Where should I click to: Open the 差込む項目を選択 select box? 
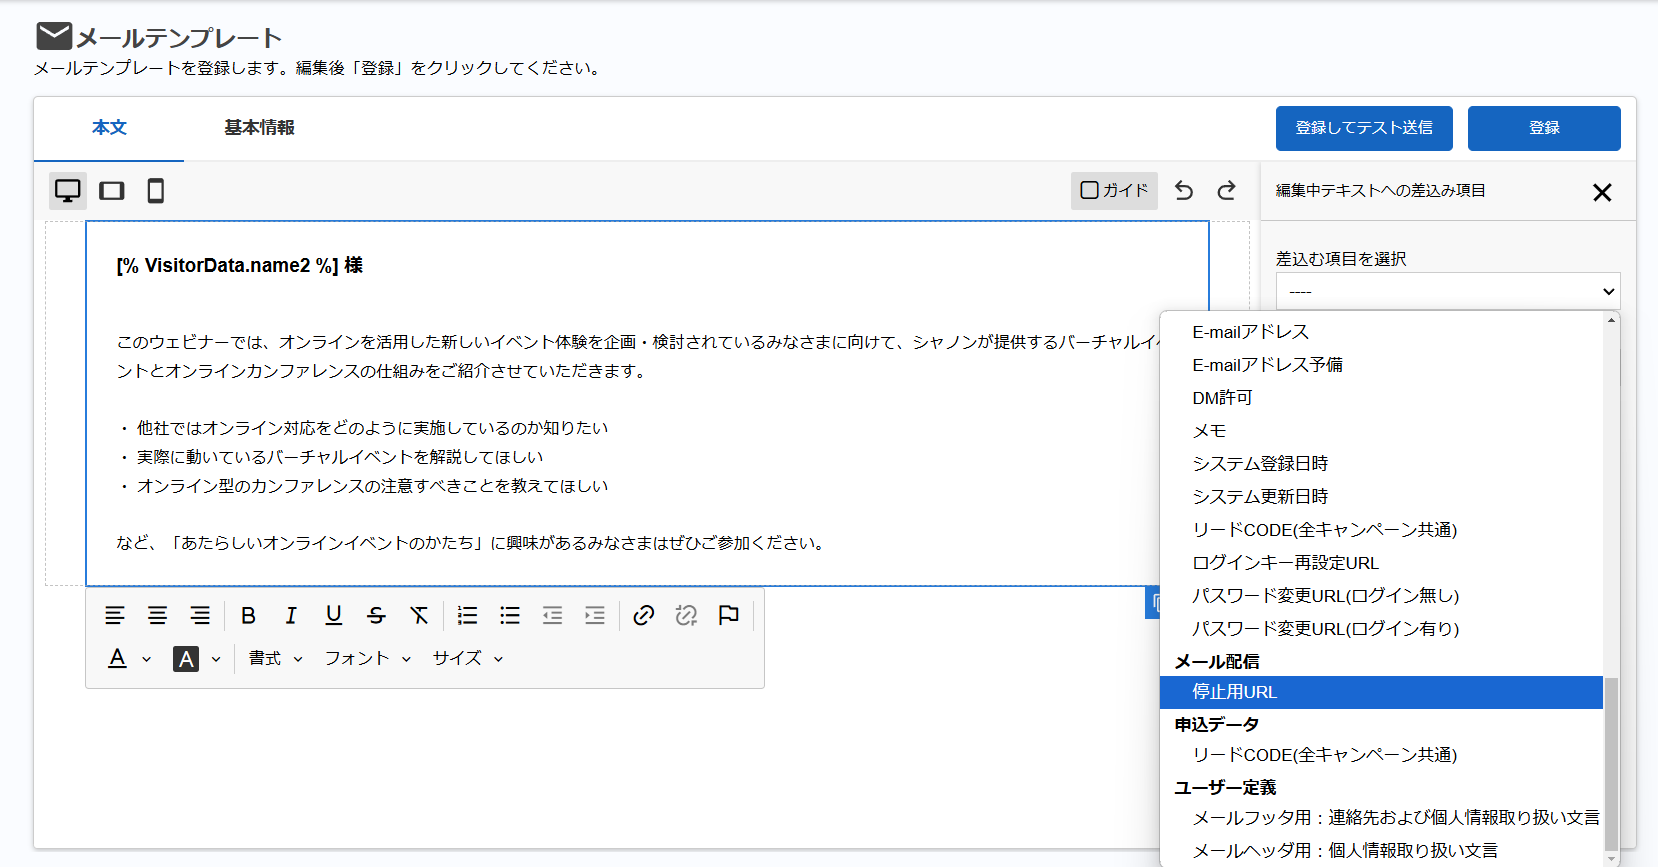click(1448, 292)
